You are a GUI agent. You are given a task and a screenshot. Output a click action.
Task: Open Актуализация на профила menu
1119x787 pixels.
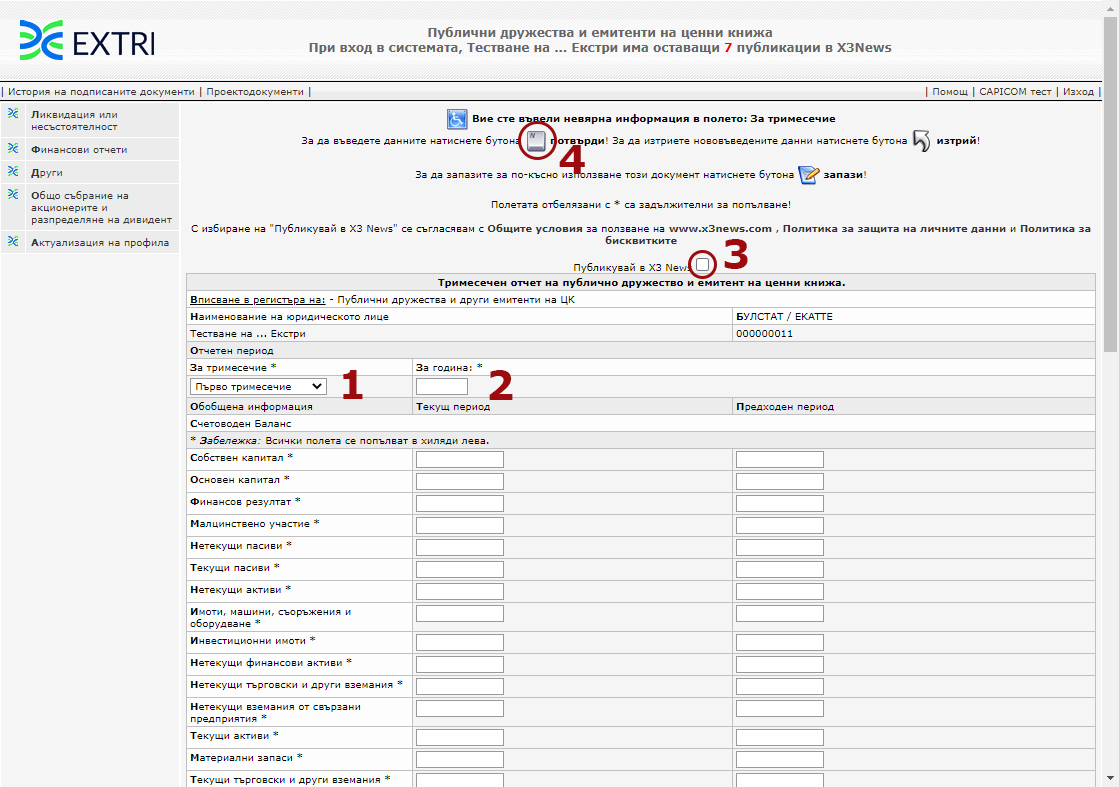(100, 243)
